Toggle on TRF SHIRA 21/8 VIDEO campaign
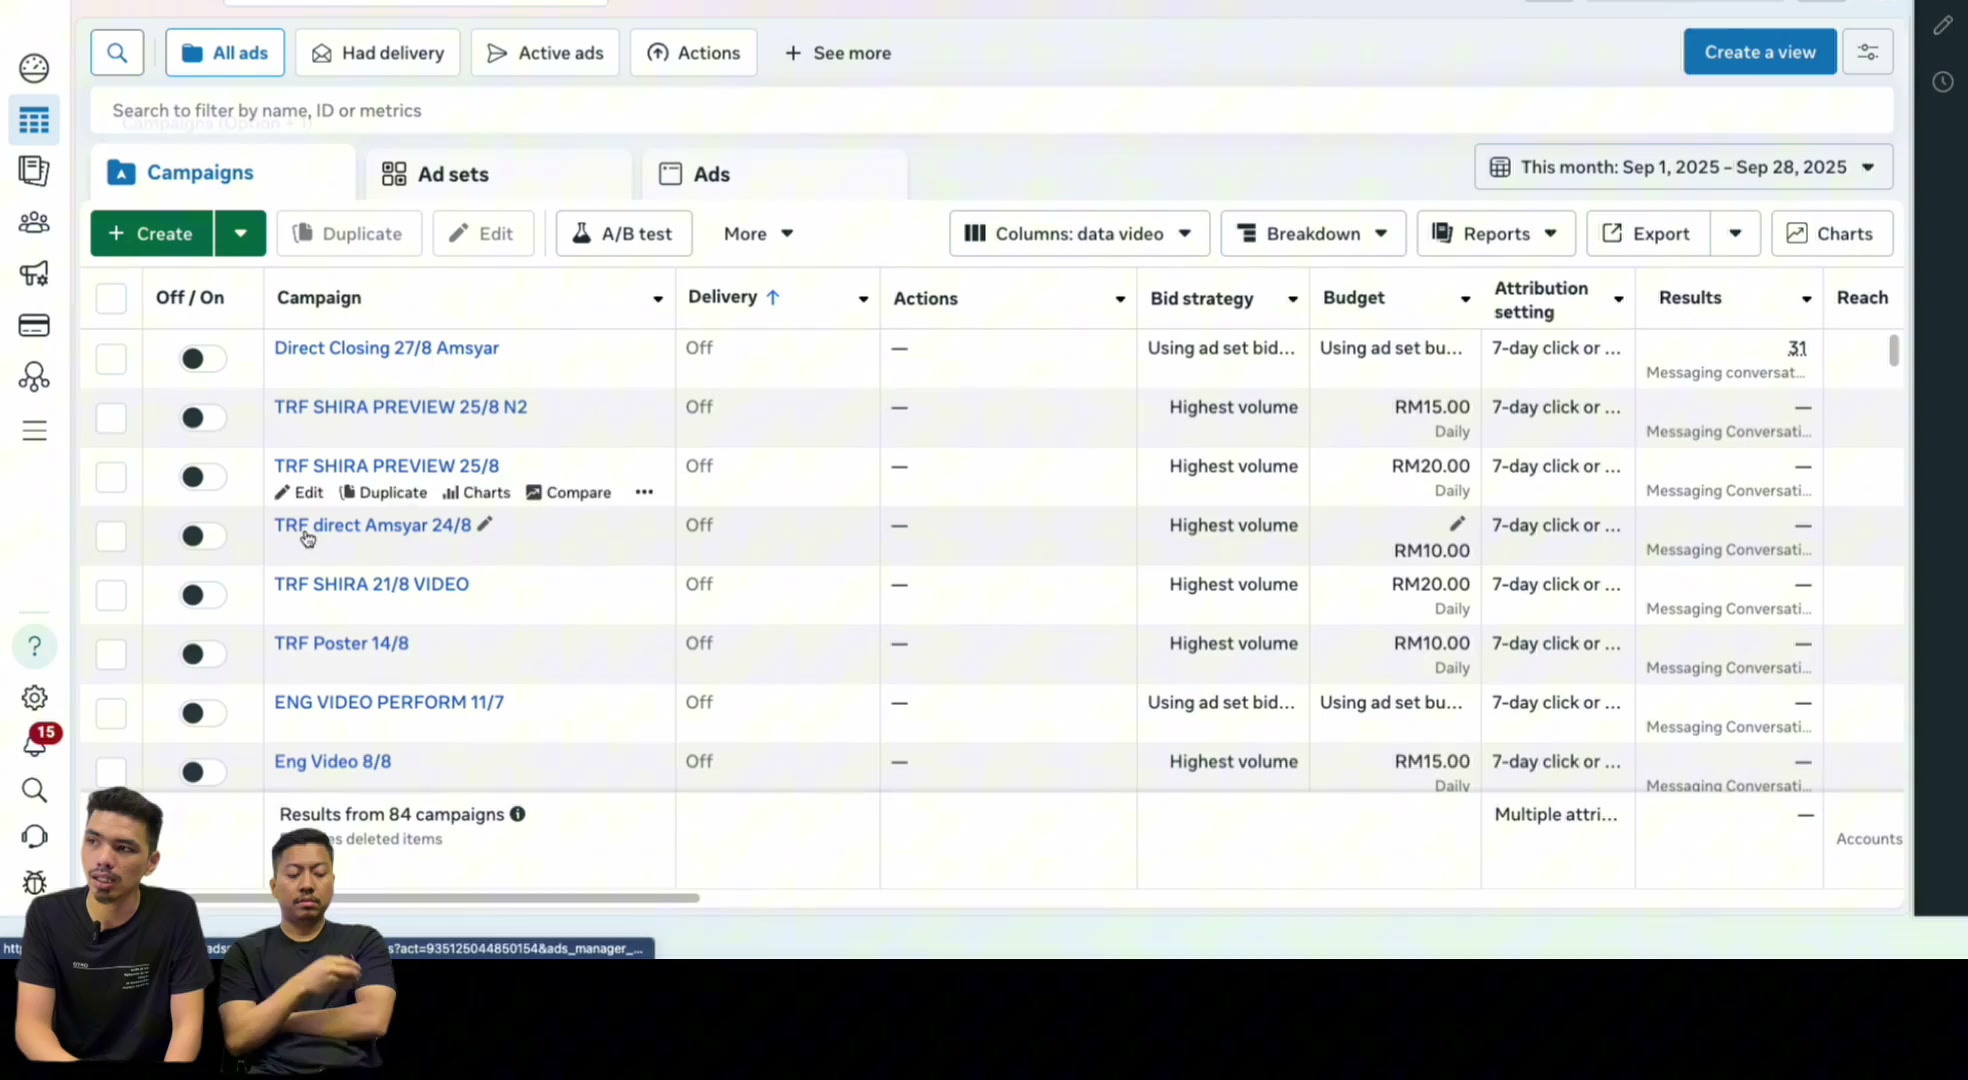 click(202, 595)
